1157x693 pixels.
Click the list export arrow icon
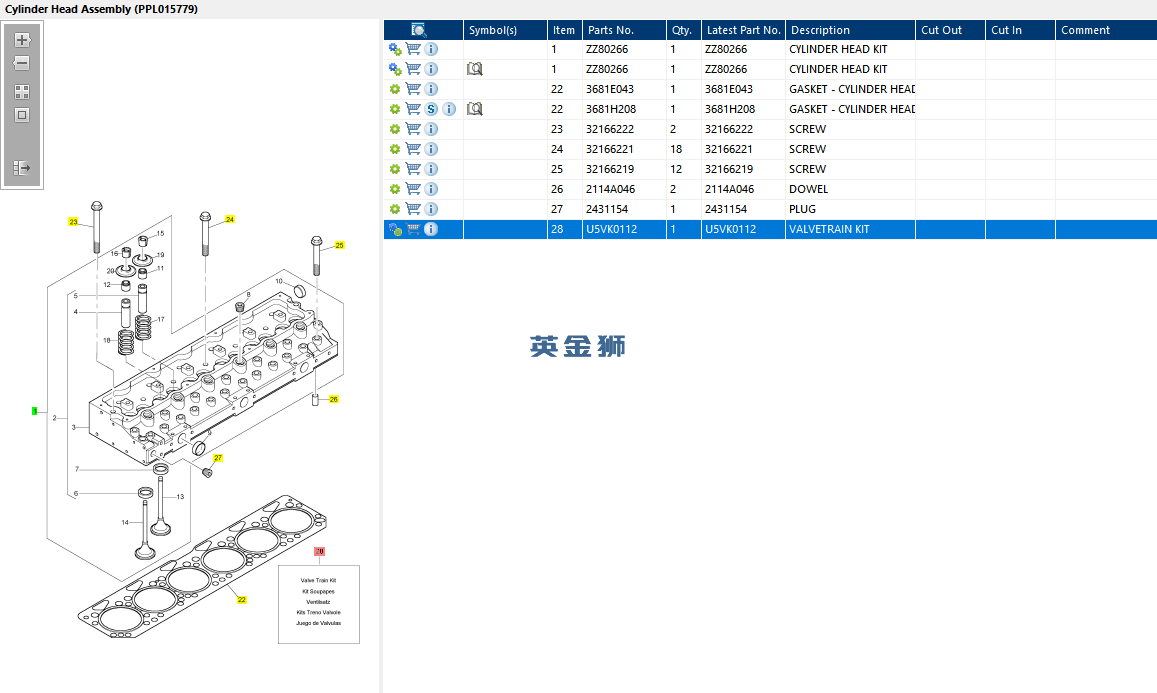[x=22, y=168]
